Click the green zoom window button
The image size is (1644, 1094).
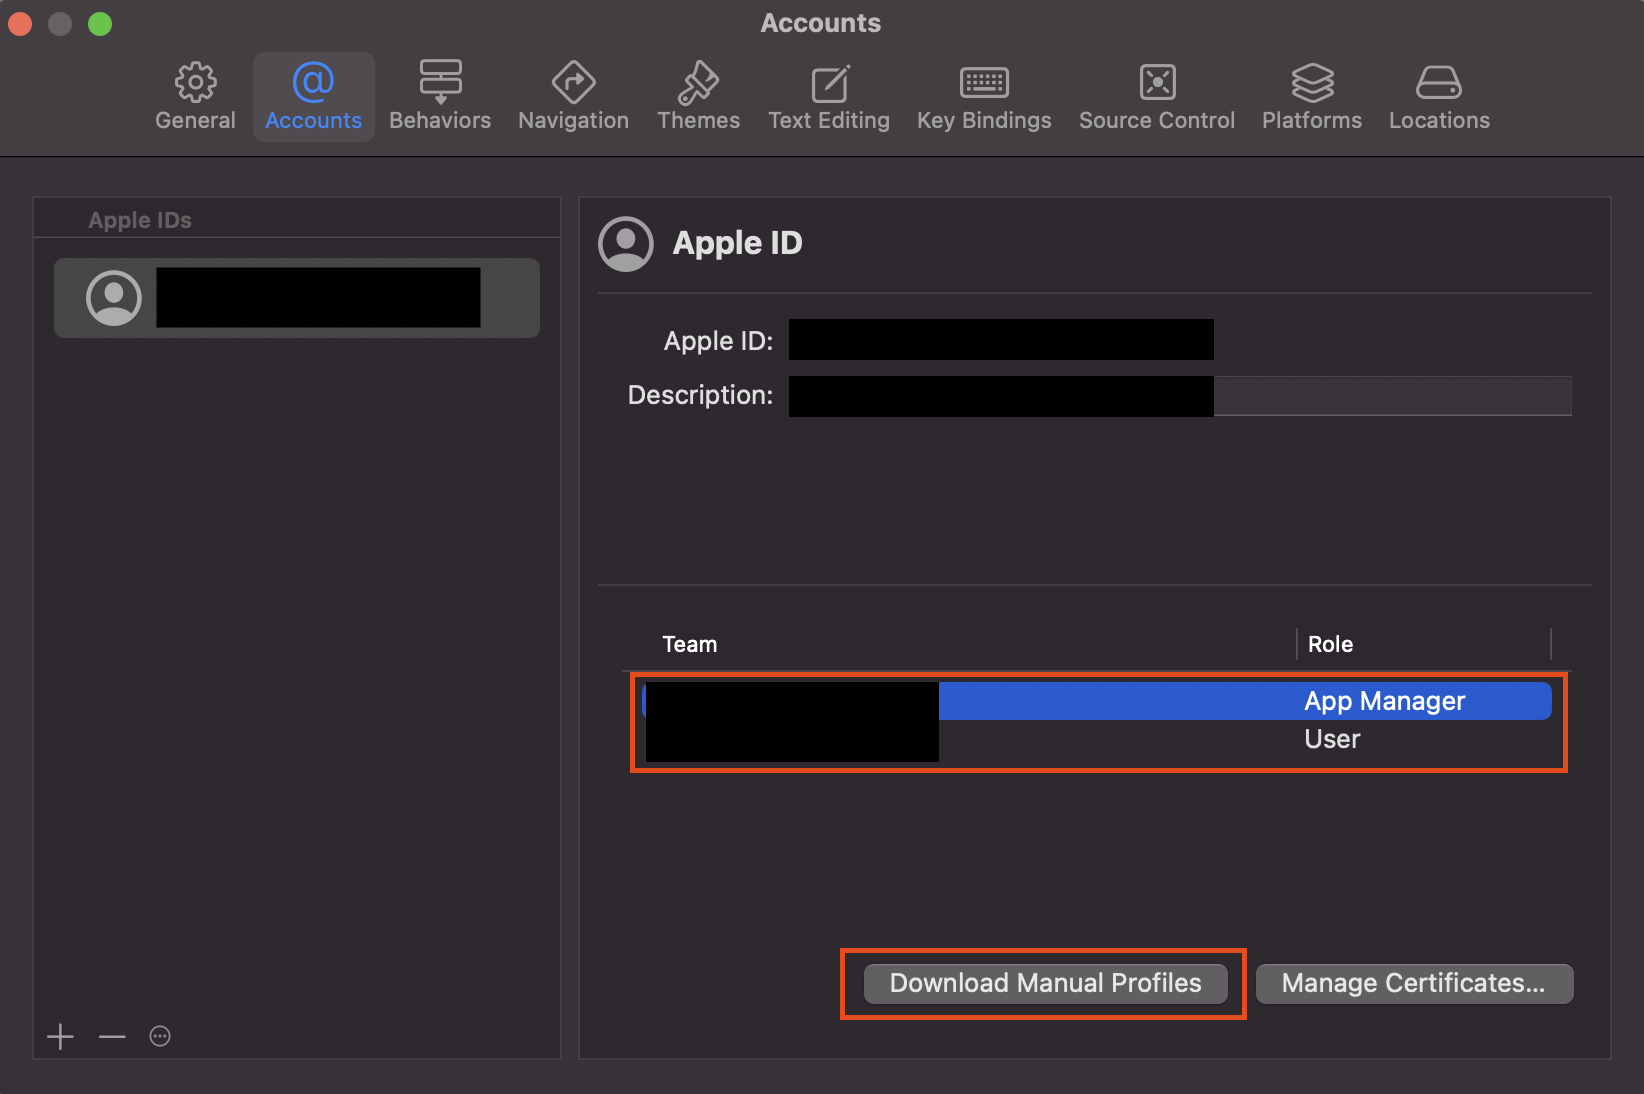(100, 23)
